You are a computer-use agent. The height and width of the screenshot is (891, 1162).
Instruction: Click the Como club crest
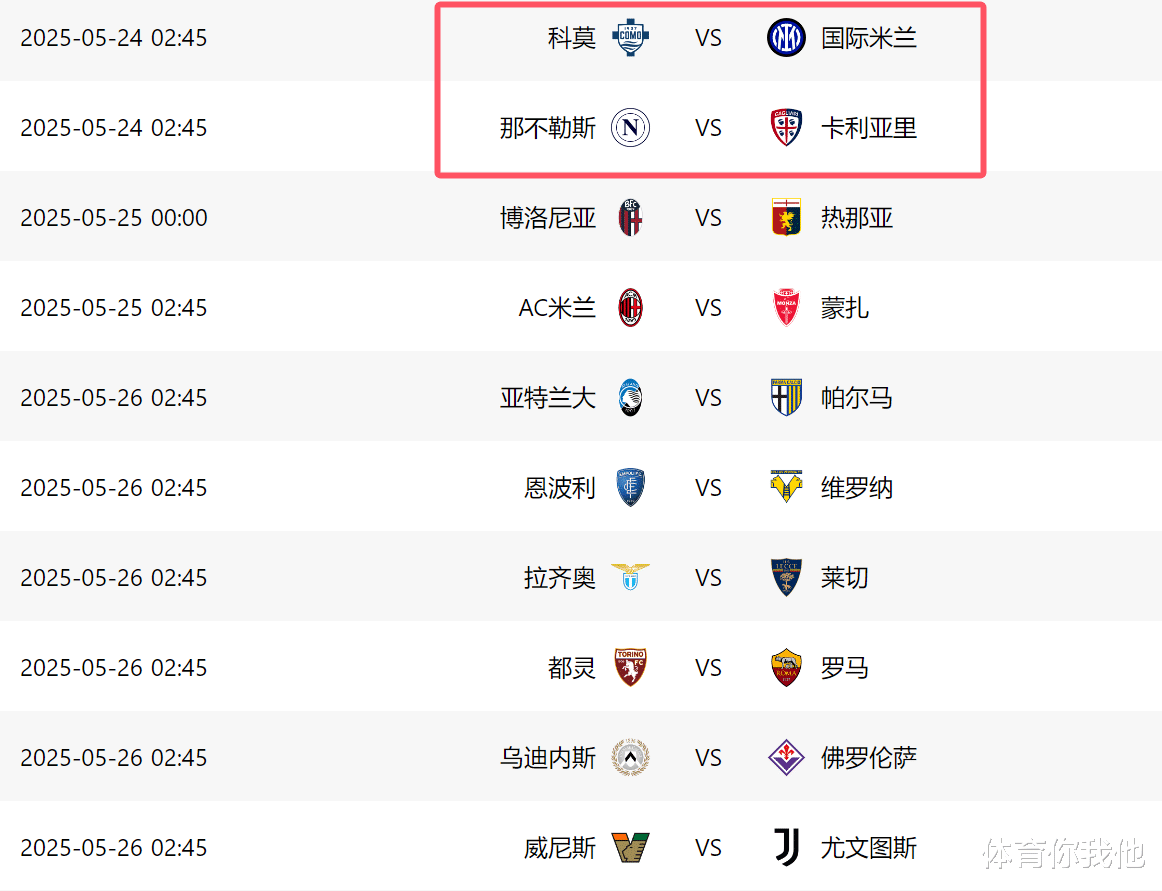(630, 38)
